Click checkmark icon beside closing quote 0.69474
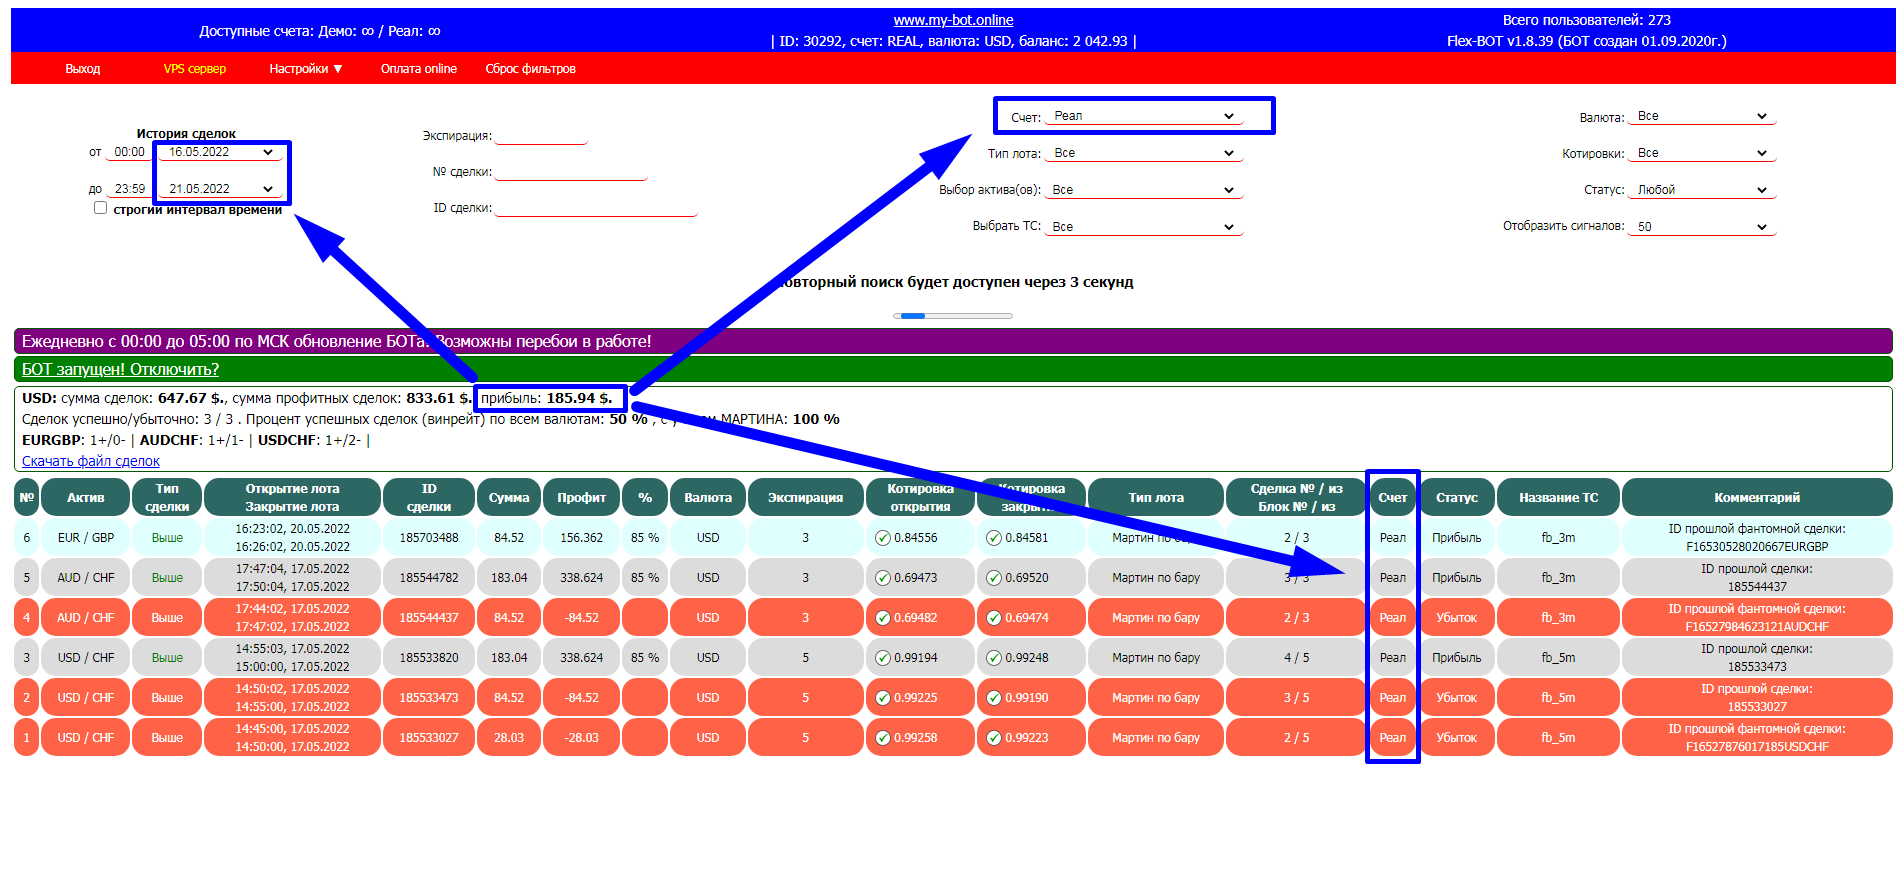 pos(994,618)
